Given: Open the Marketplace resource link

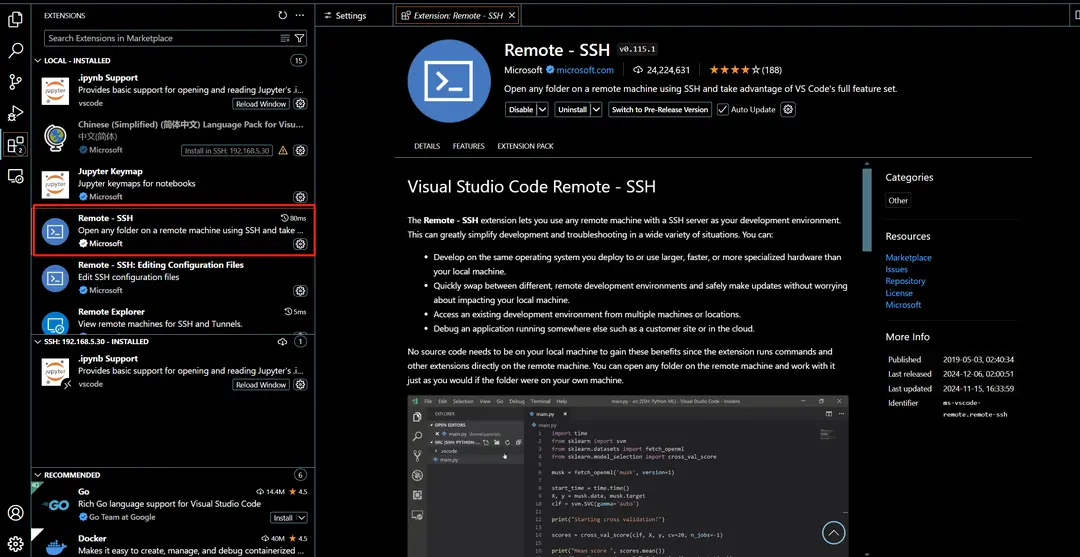Looking at the screenshot, I should point(908,258).
